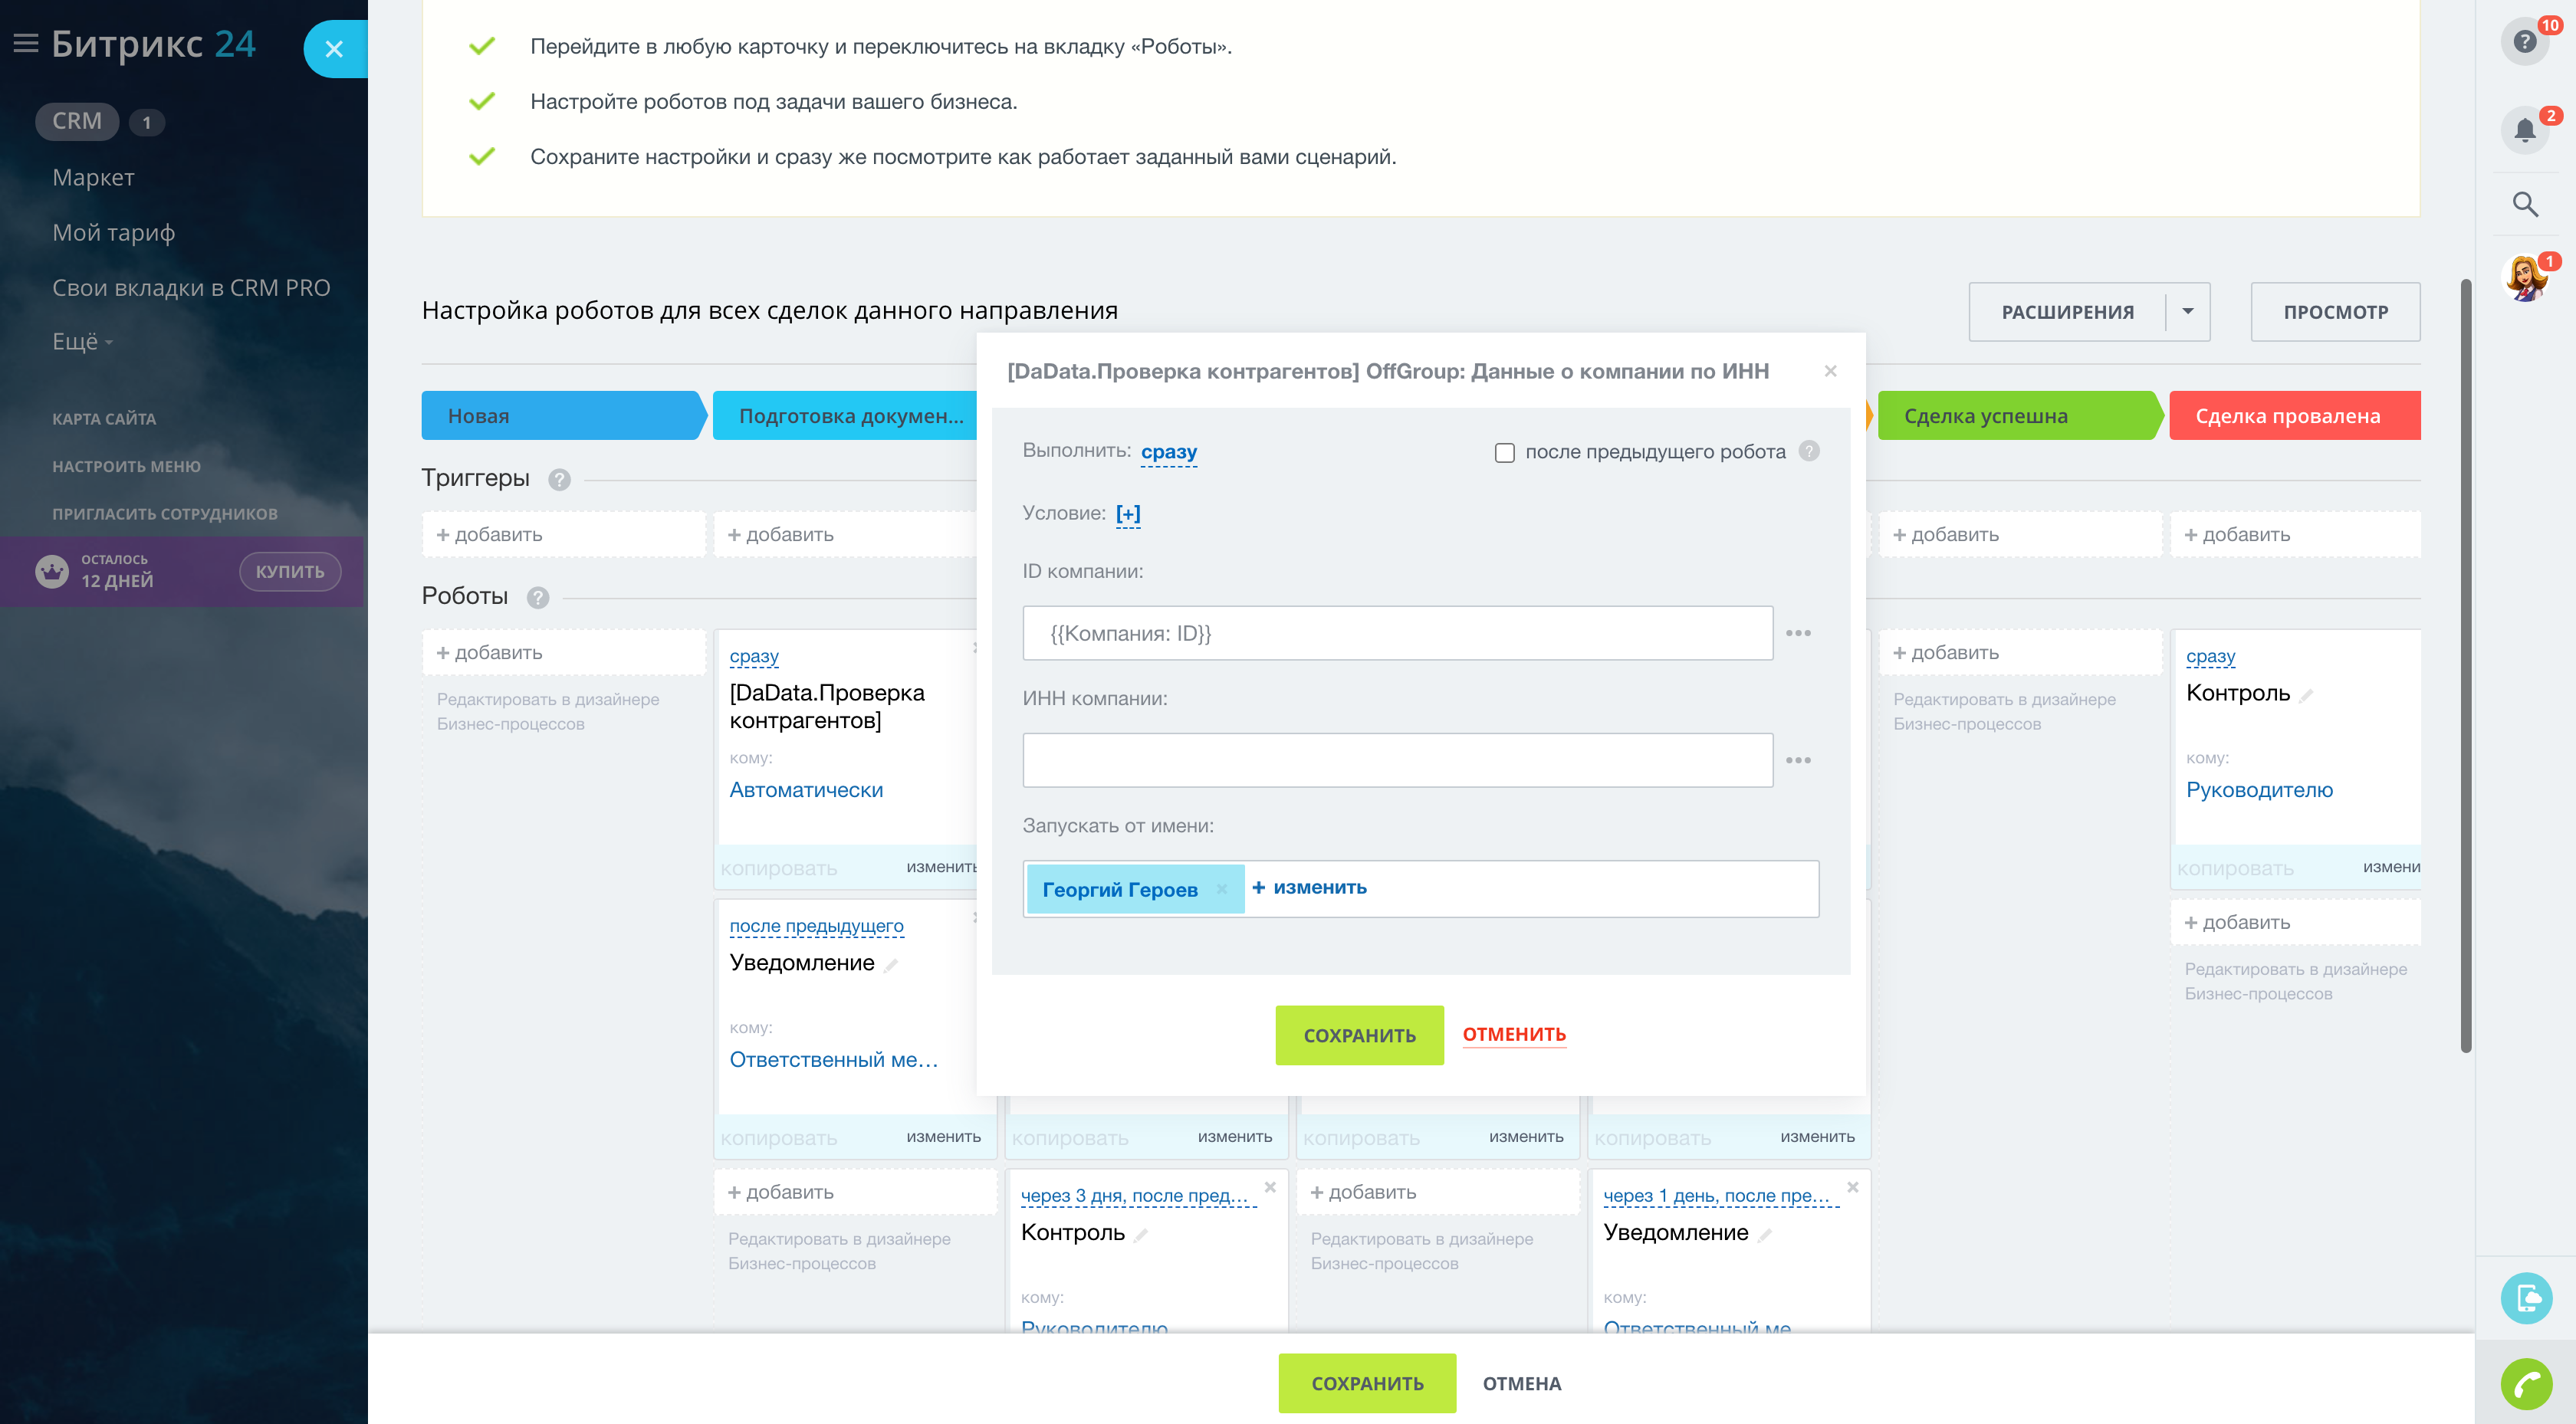Open the help panel with 10 notifications
Image resolution: width=2576 pixels, height=1424 pixels.
2524,42
